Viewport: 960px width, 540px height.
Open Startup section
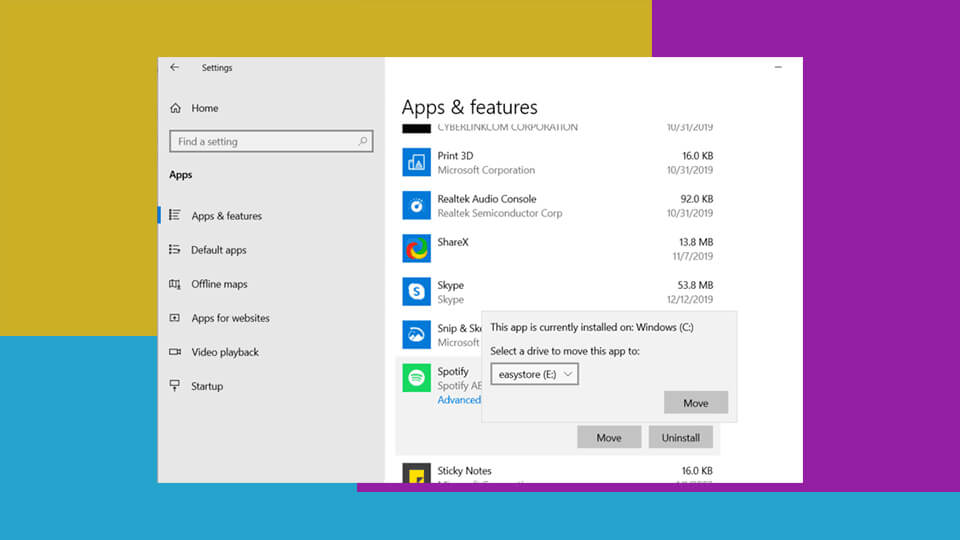(207, 386)
